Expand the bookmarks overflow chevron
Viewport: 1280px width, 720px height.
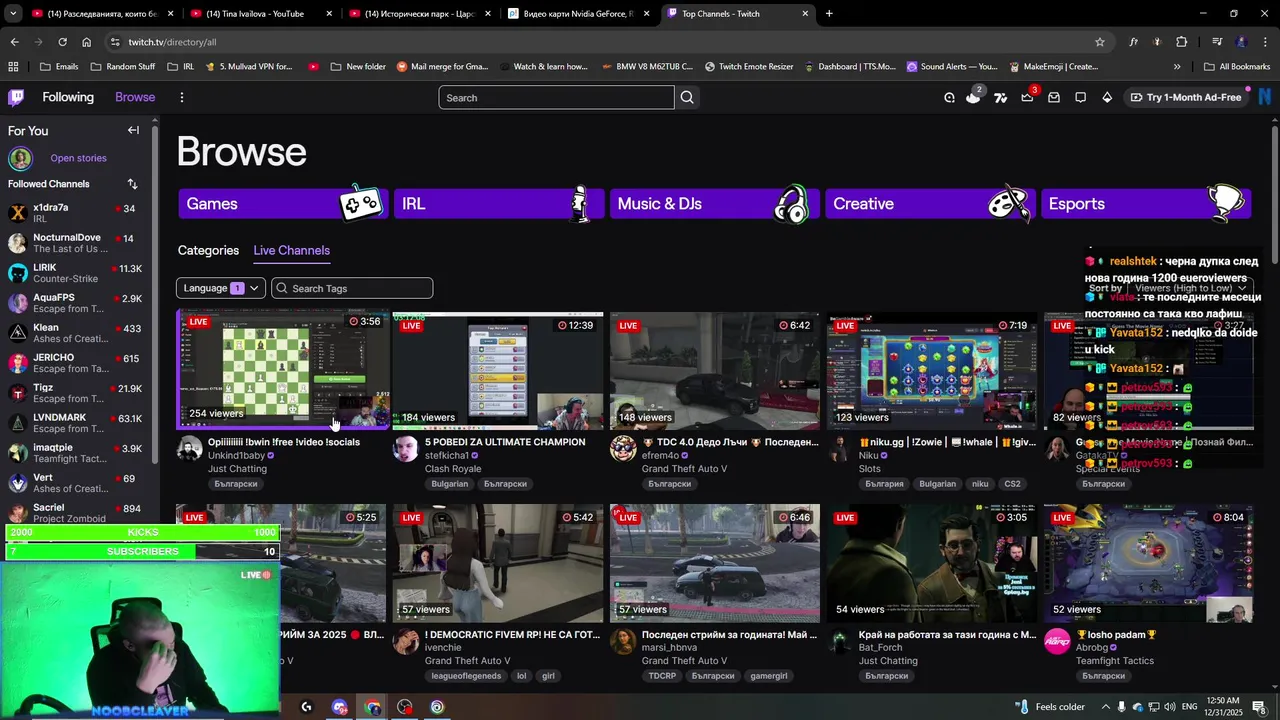click(1176, 67)
